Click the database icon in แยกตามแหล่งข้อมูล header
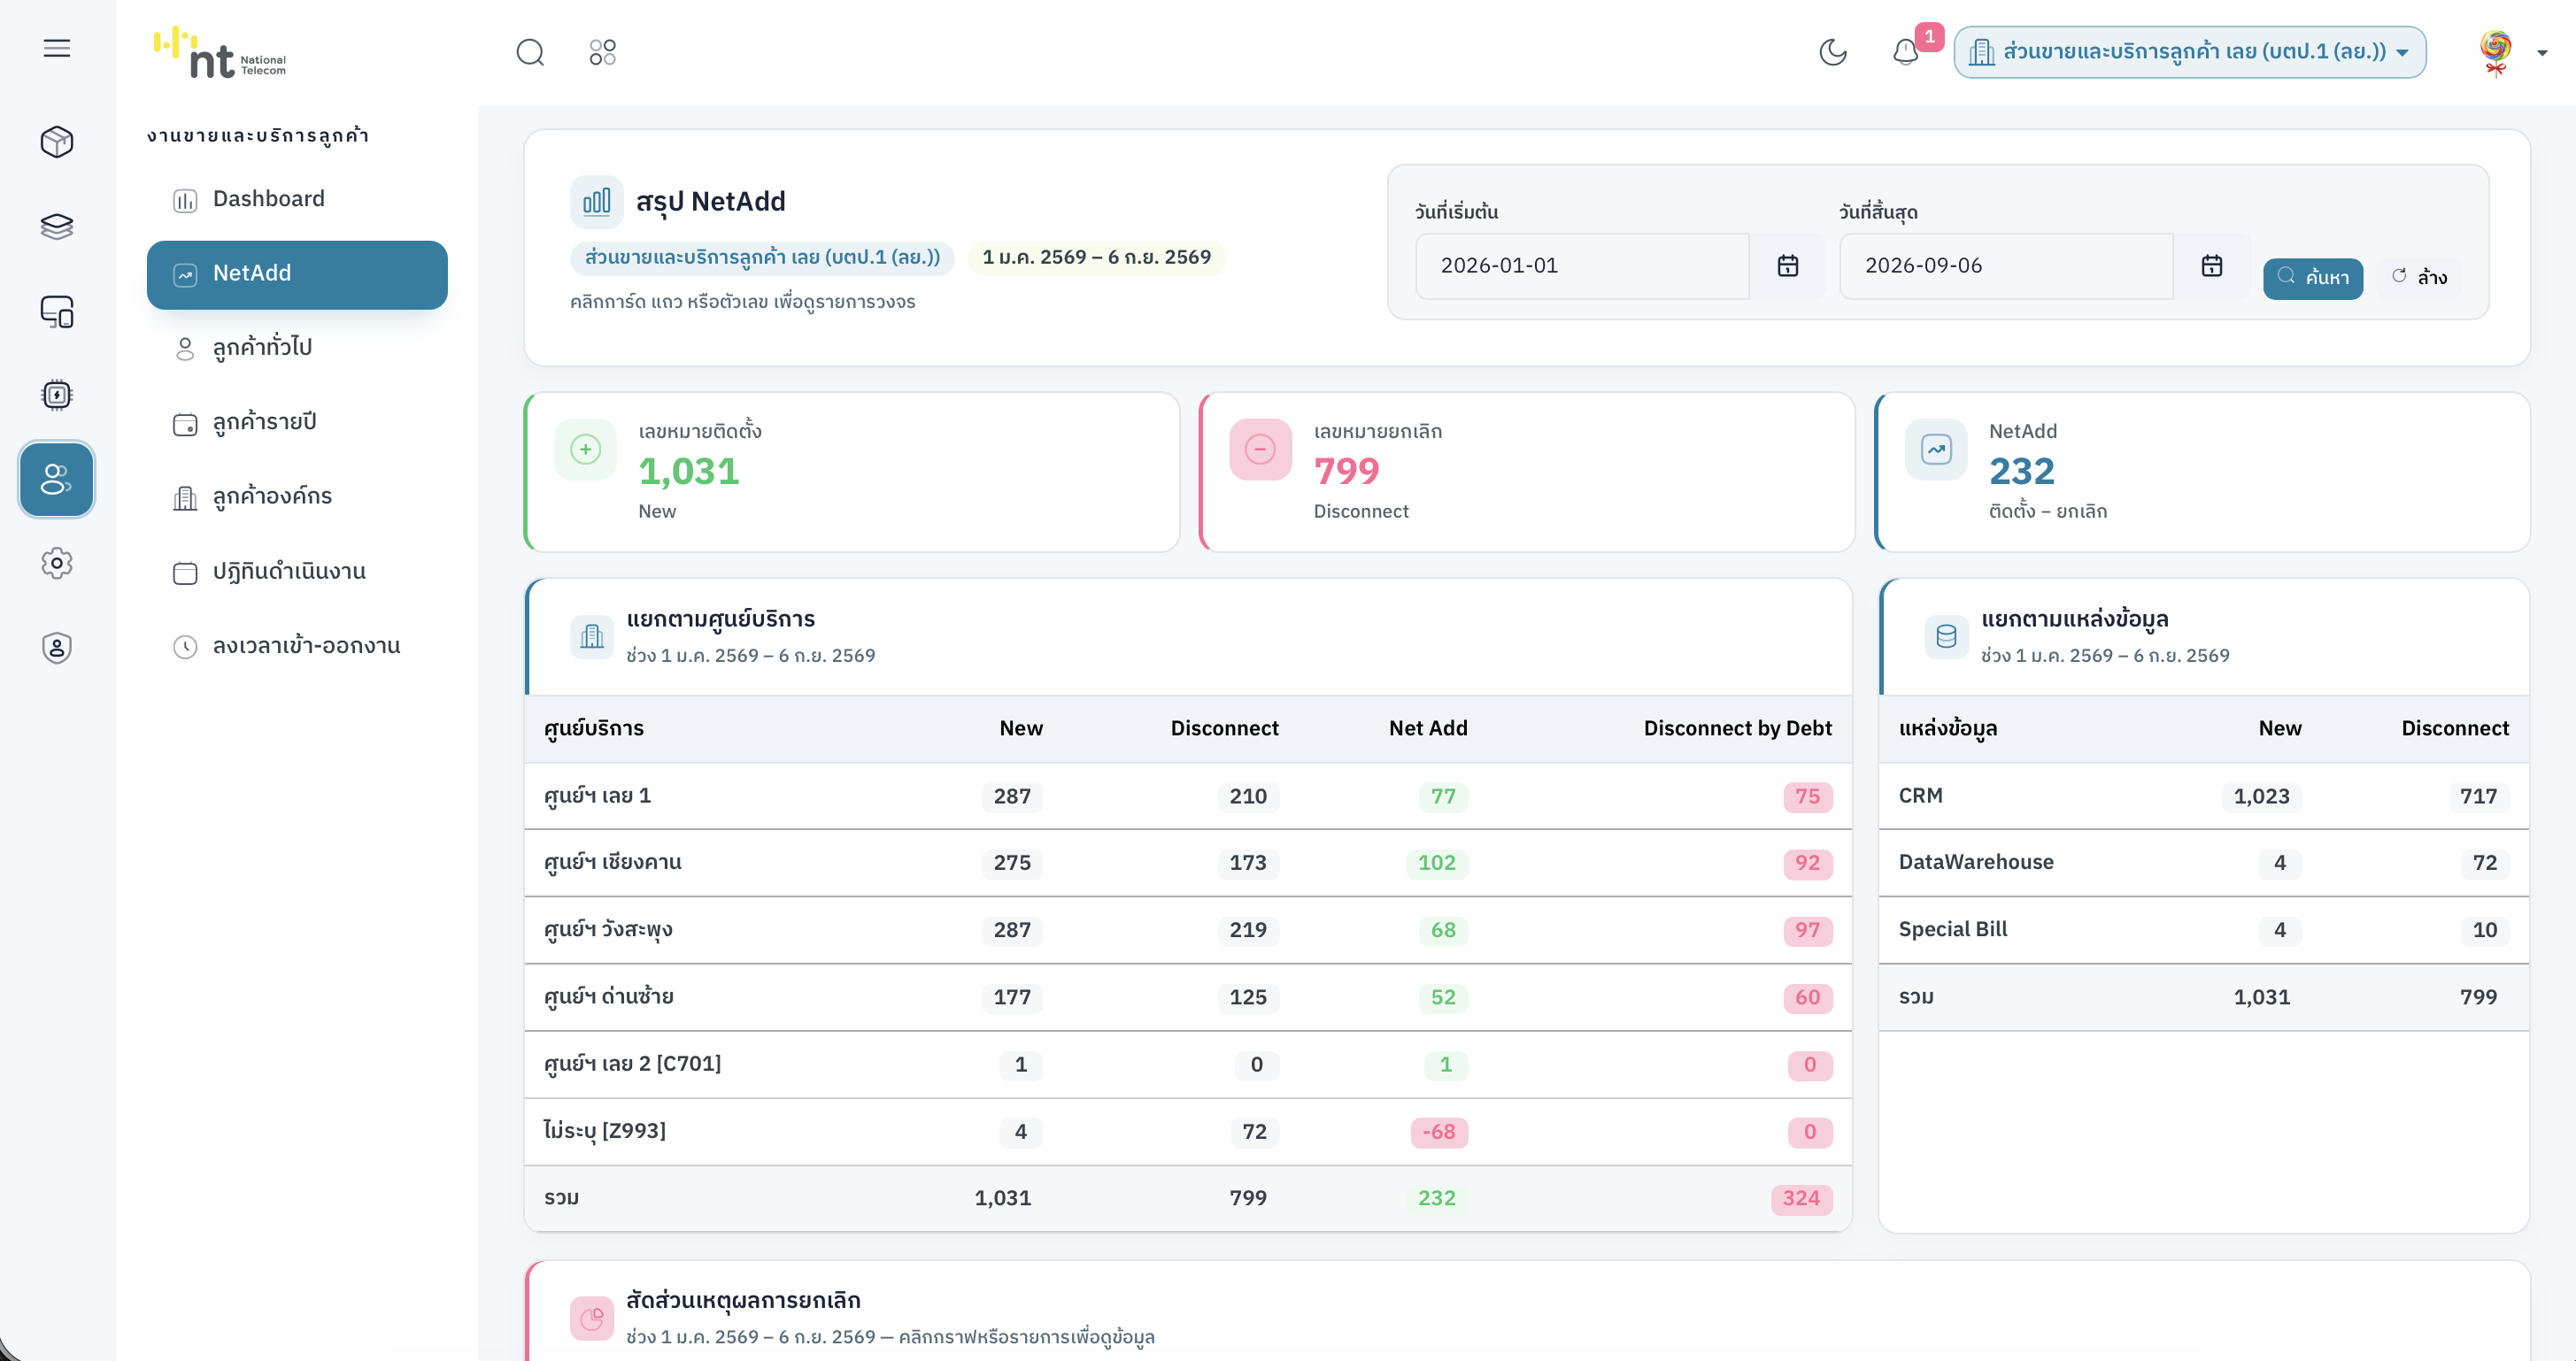 [x=1946, y=636]
